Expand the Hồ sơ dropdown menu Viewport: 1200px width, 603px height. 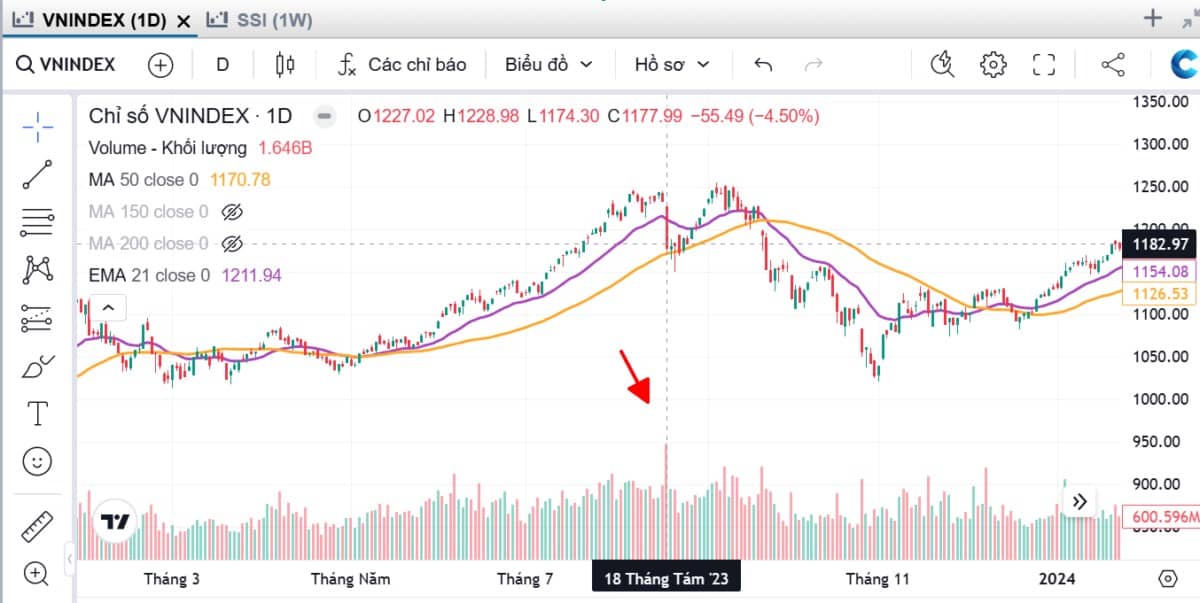[672, 65]
